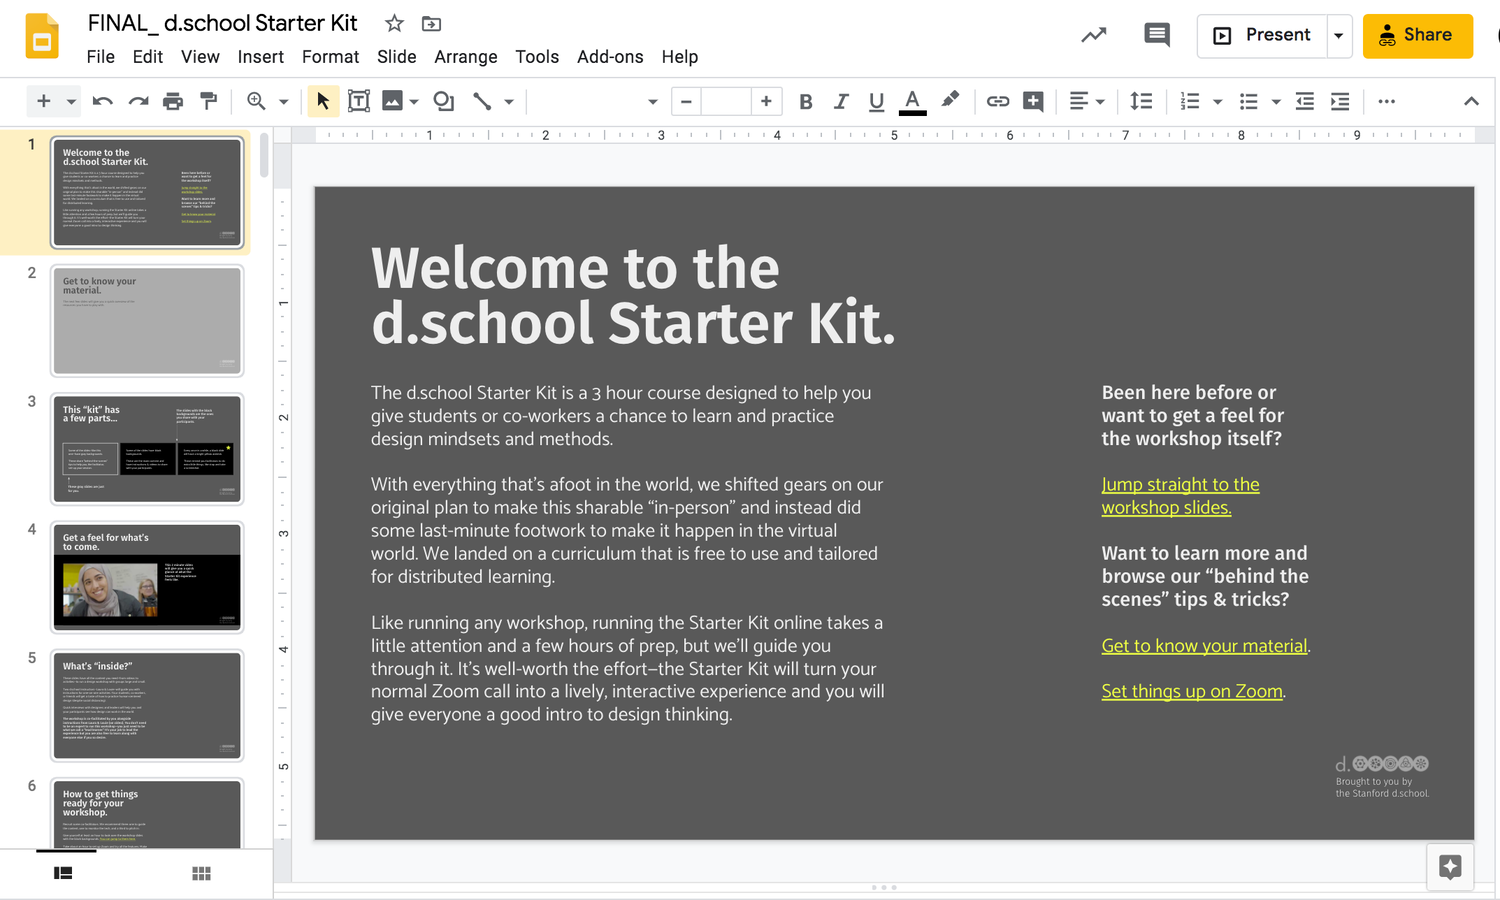Switch to grid view of slides
The width and height of the screenshot is (1500, 900).
200,872
